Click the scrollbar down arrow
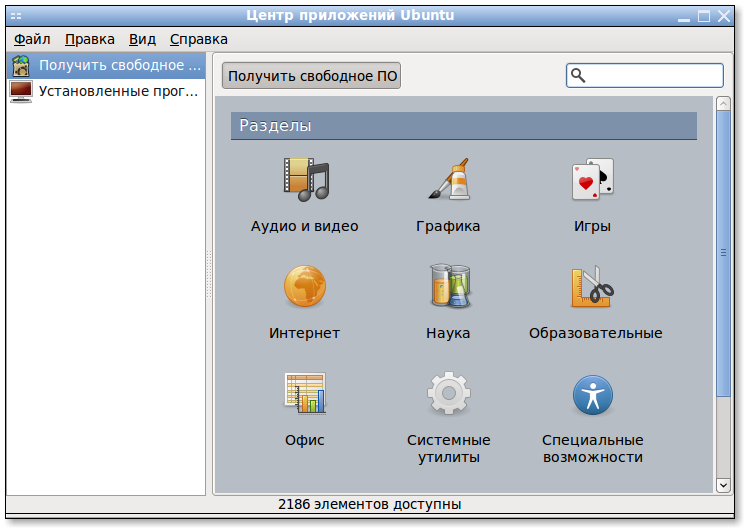This screenshot has width=744, height=528. tap(723, 485)
